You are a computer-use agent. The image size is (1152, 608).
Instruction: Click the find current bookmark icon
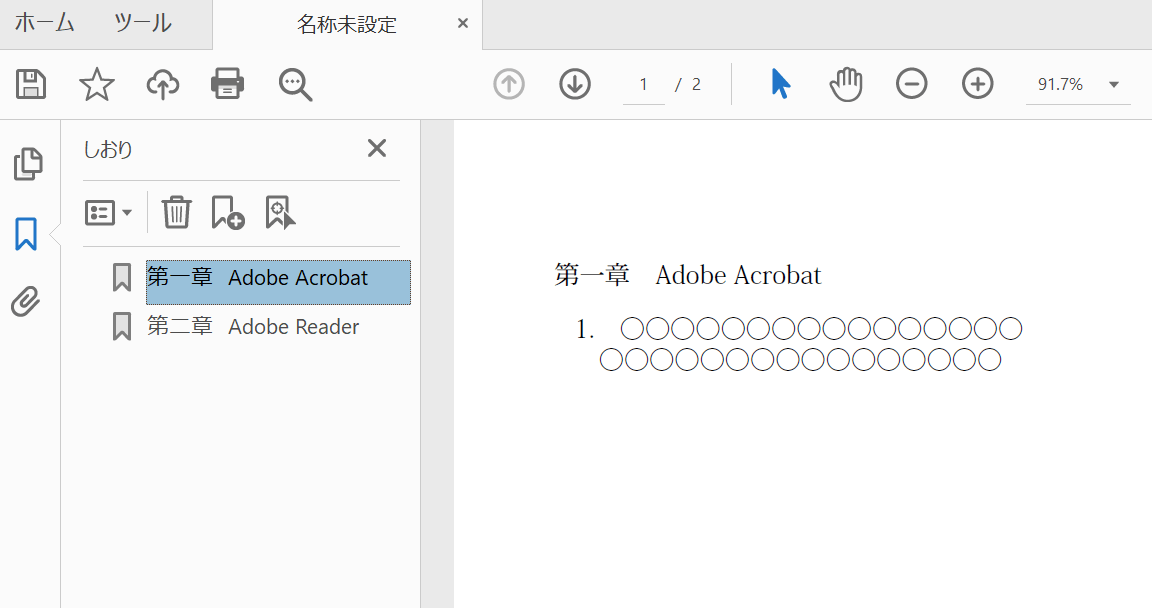click(280, 212)
